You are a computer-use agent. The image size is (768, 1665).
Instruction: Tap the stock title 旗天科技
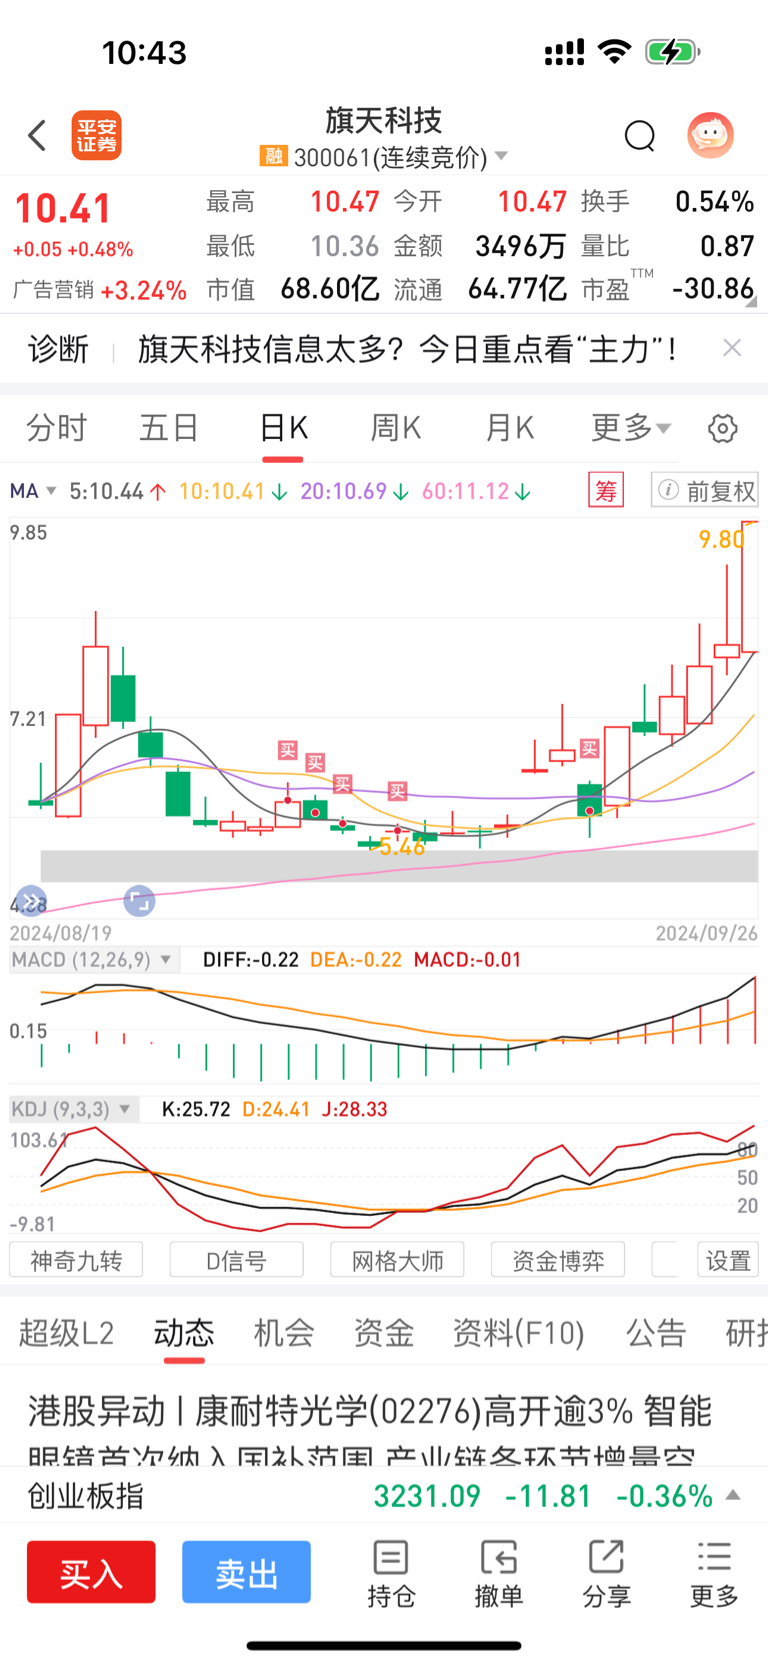click(384, 121)
